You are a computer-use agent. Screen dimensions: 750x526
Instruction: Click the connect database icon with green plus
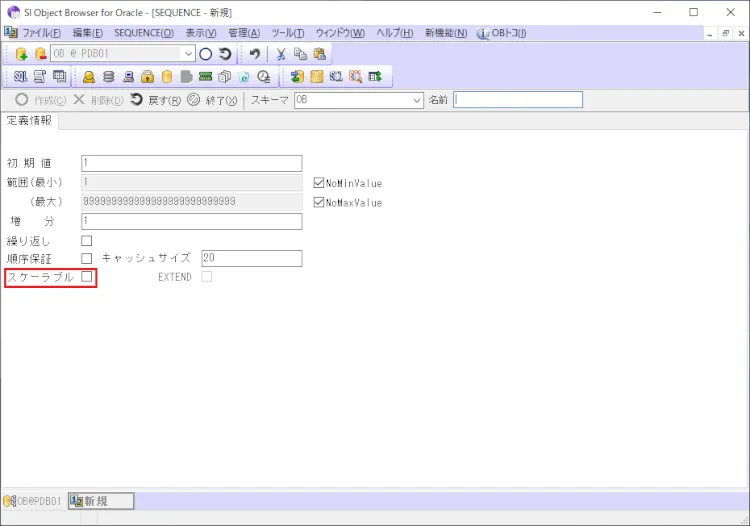click(x=21, y=54)
